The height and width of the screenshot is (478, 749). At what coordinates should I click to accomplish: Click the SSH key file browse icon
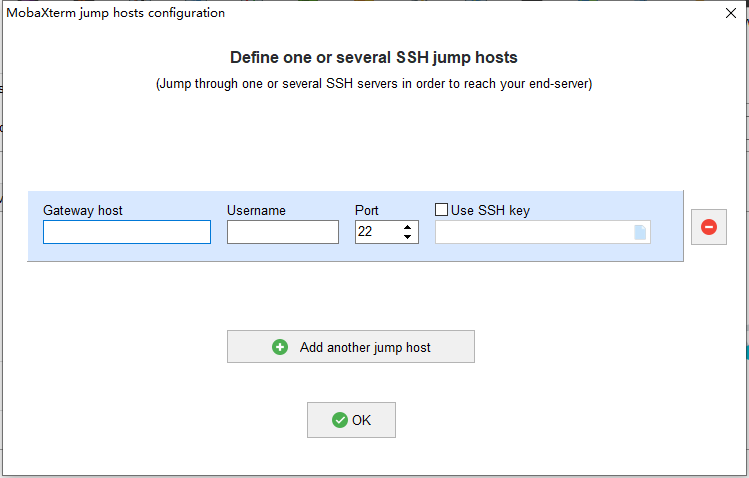[x=640, y=232]
